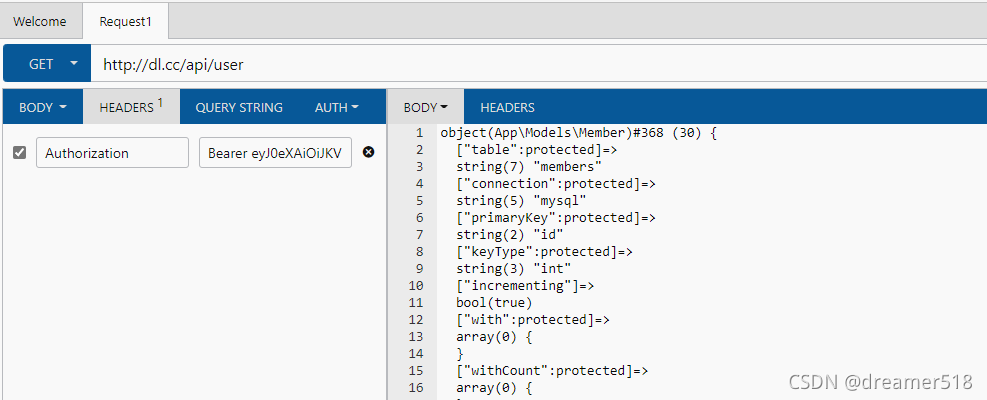The width and height of the screenshot is (987, 400).
Task: Click line number 13 in gutter
Action: click(x=415, y=337)
